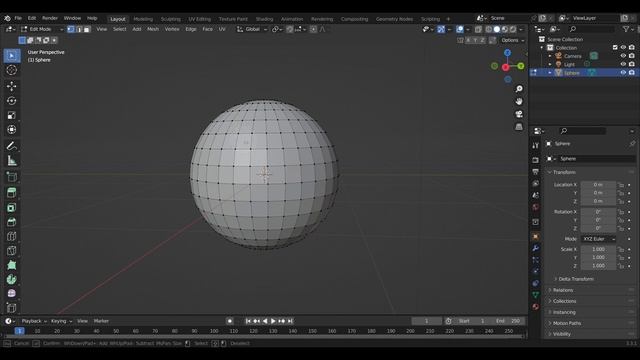Viewport: 640px width, 360px height.
Task: Switch to the Modeling workspace tab
Action: pos(143,19)
